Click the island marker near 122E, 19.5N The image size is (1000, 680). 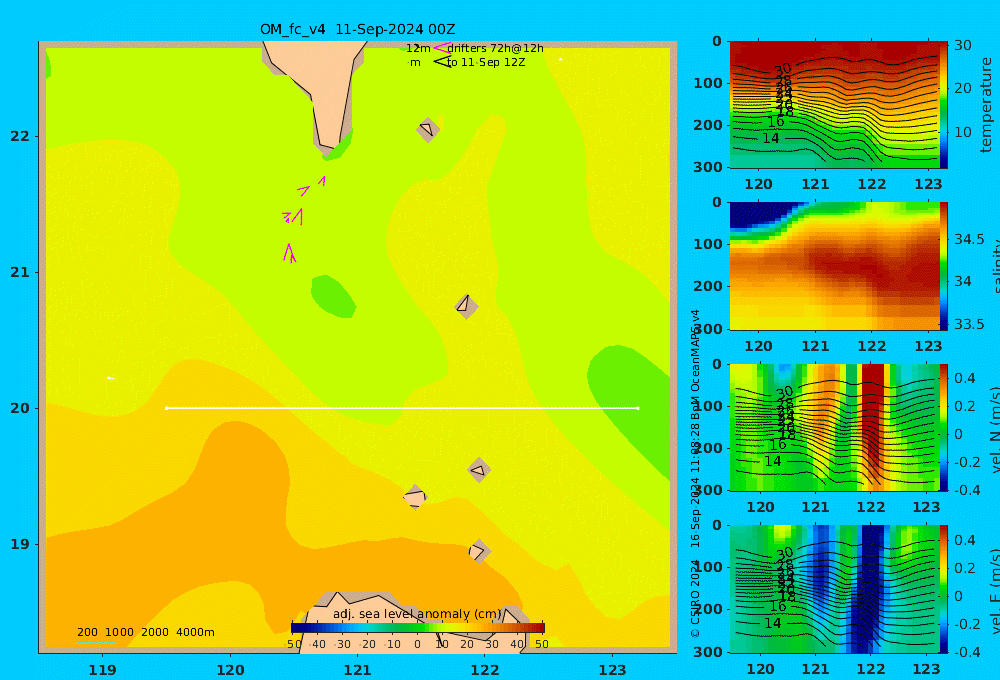pos(479,470)
